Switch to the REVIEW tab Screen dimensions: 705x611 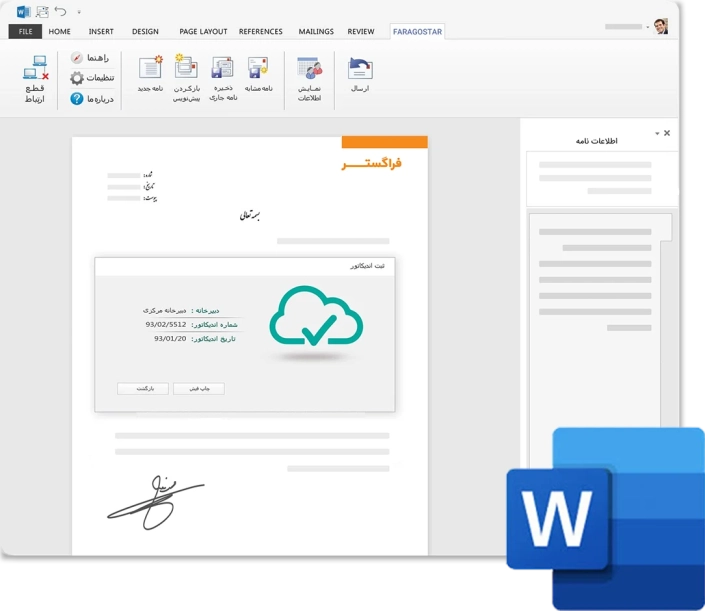pyautogui.click(x=361, y=31)
